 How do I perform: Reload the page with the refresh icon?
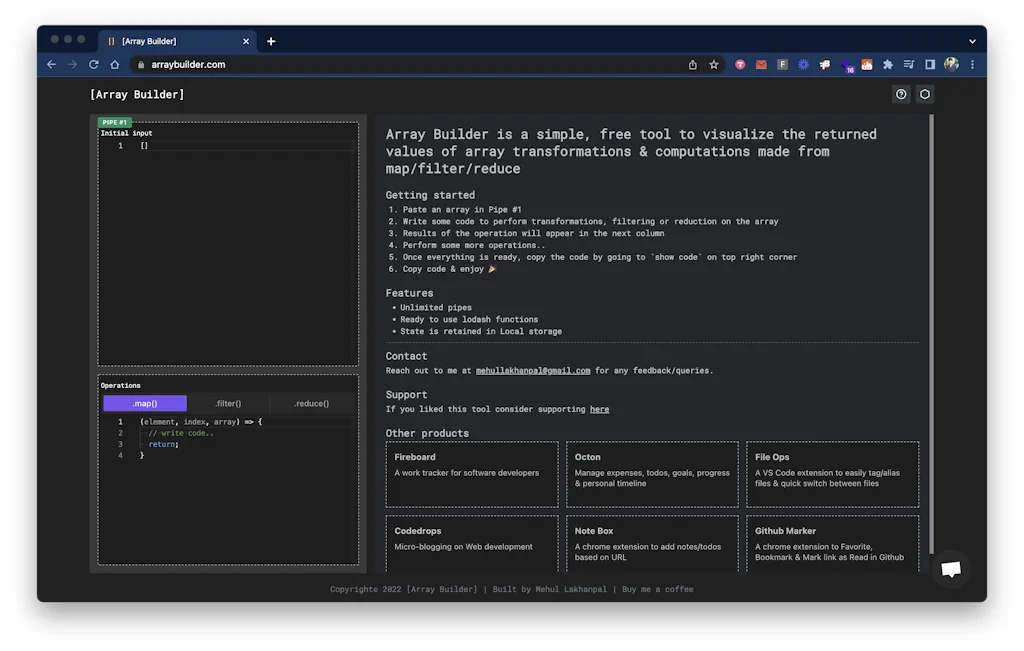click(93, 65)
